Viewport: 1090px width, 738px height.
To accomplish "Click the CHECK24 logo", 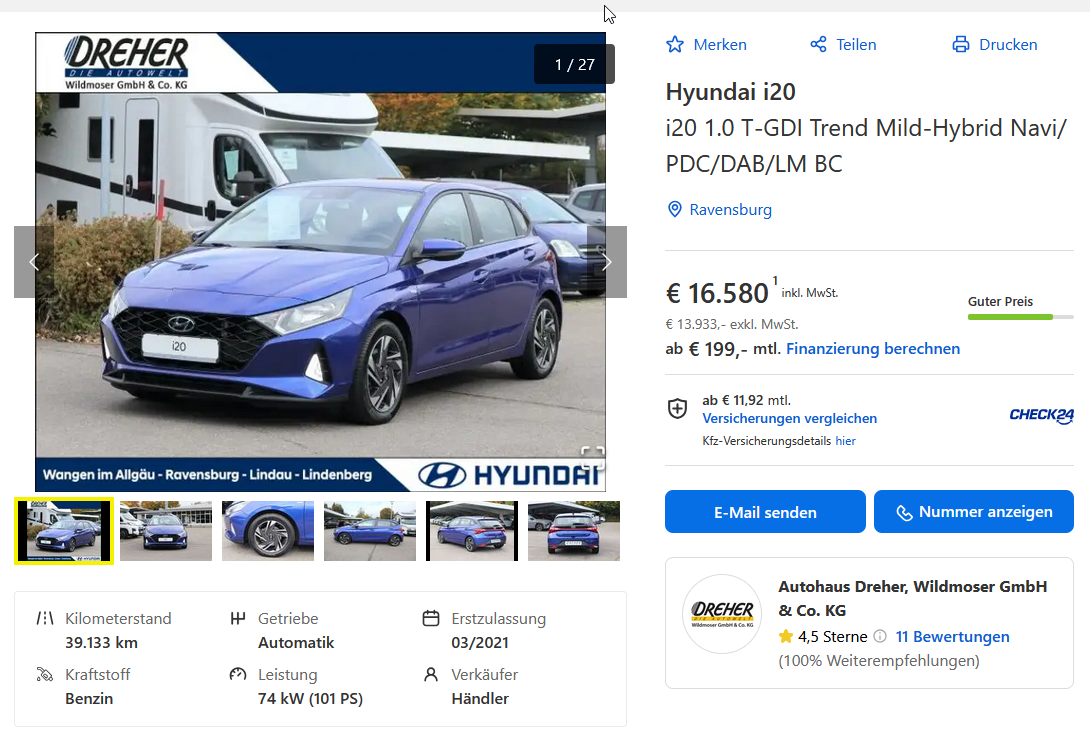I will tap(1041, 415).
